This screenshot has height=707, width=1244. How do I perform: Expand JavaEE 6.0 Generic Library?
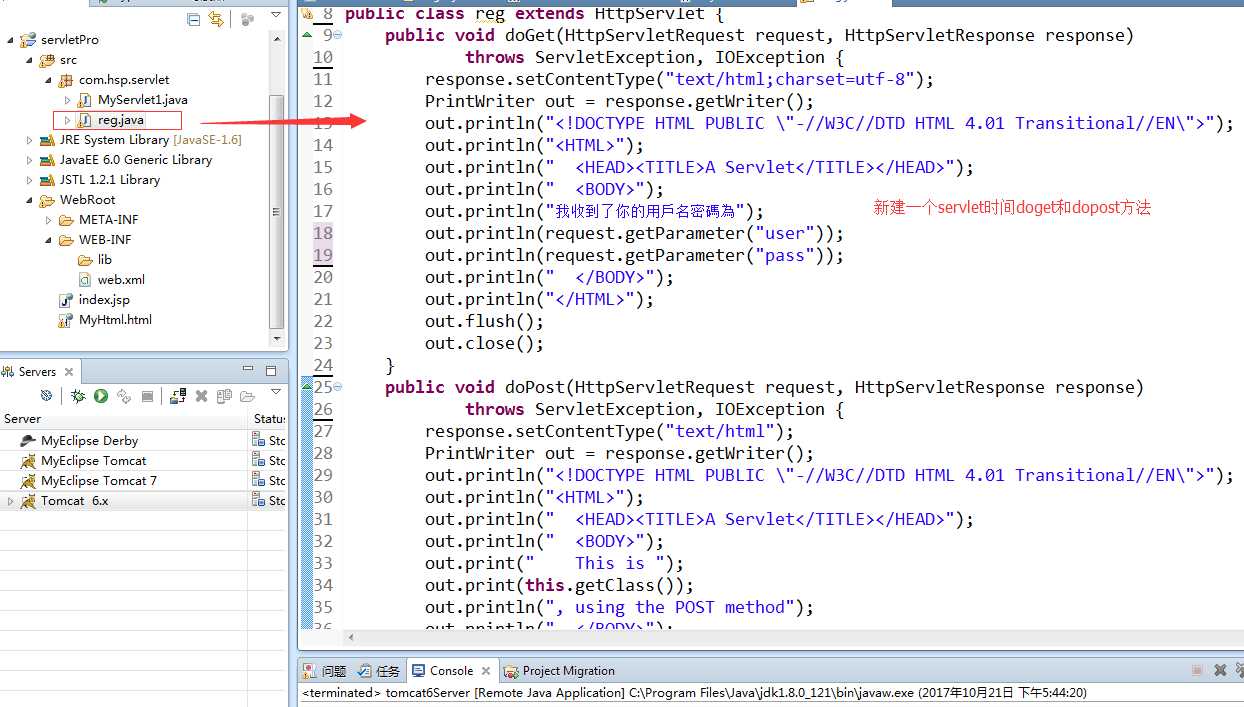tap(30, 160)
